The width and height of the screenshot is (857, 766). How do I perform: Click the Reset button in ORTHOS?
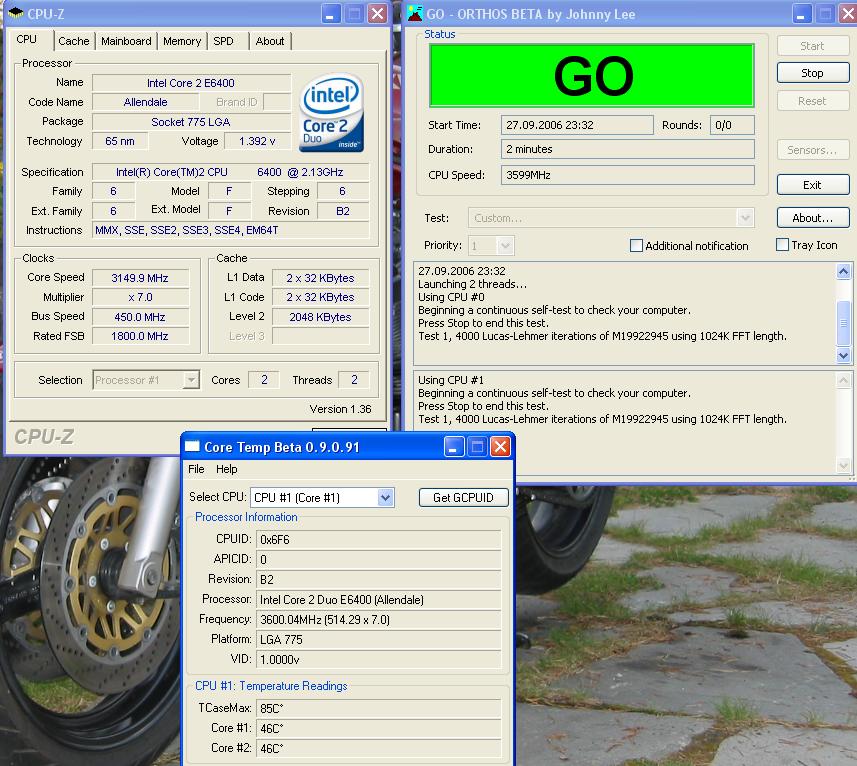click(813, 101)
